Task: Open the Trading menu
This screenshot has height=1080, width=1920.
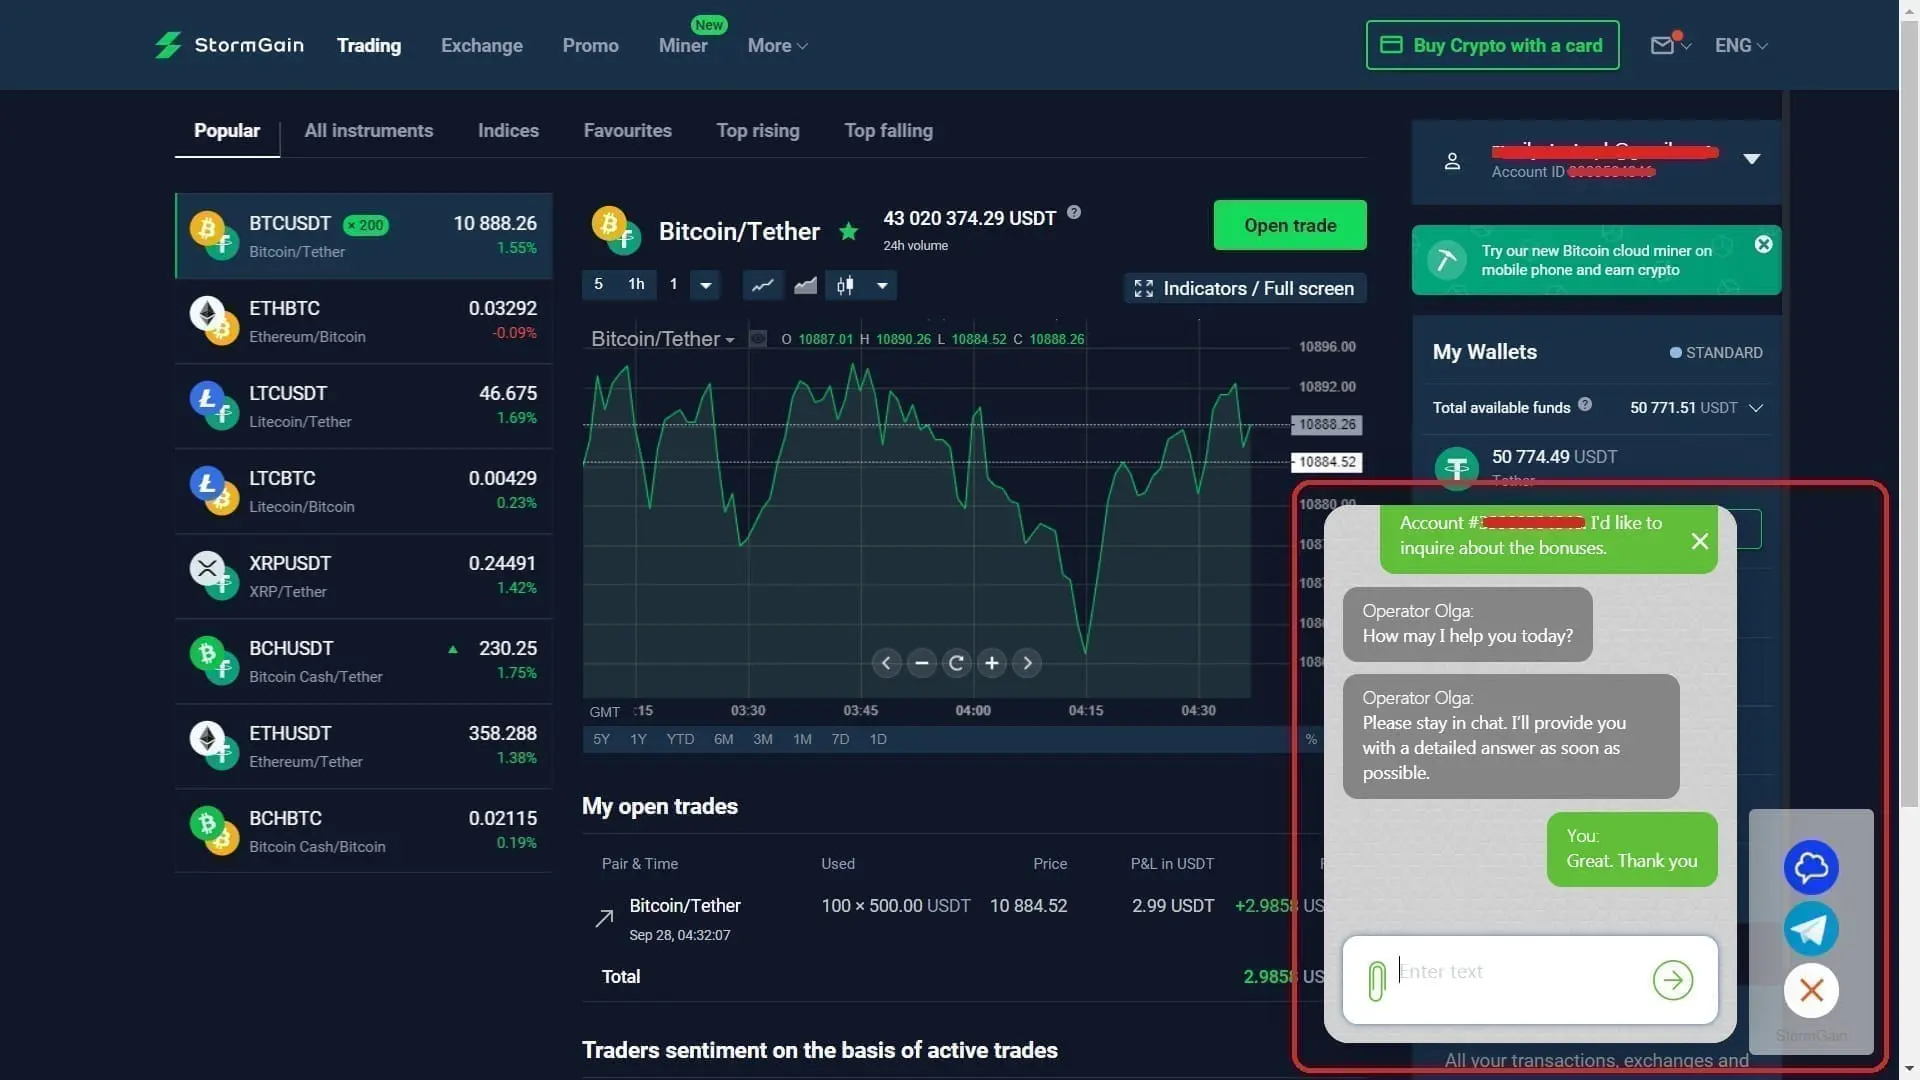Action: pyautogui.click(x=369, y=45)
